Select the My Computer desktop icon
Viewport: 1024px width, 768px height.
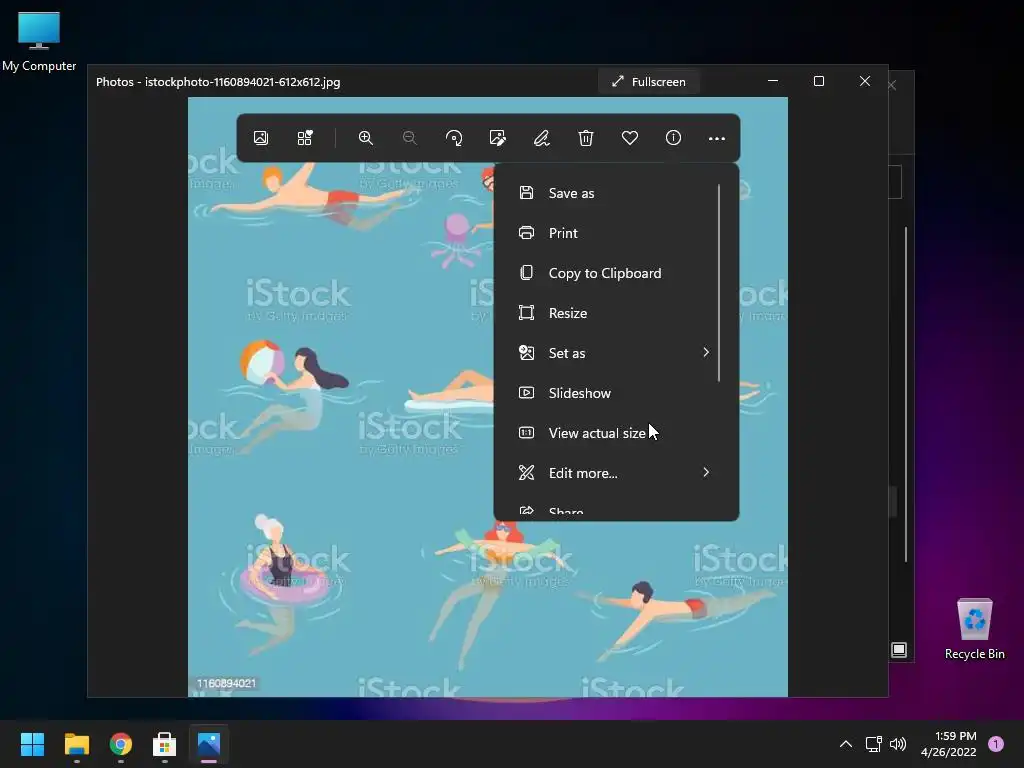[39, 41]
